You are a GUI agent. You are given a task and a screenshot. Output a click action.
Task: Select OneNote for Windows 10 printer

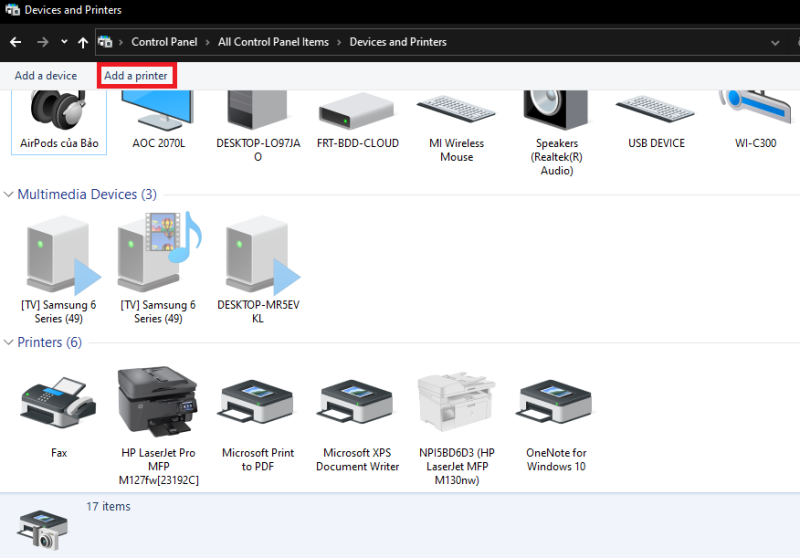[555, 403]
